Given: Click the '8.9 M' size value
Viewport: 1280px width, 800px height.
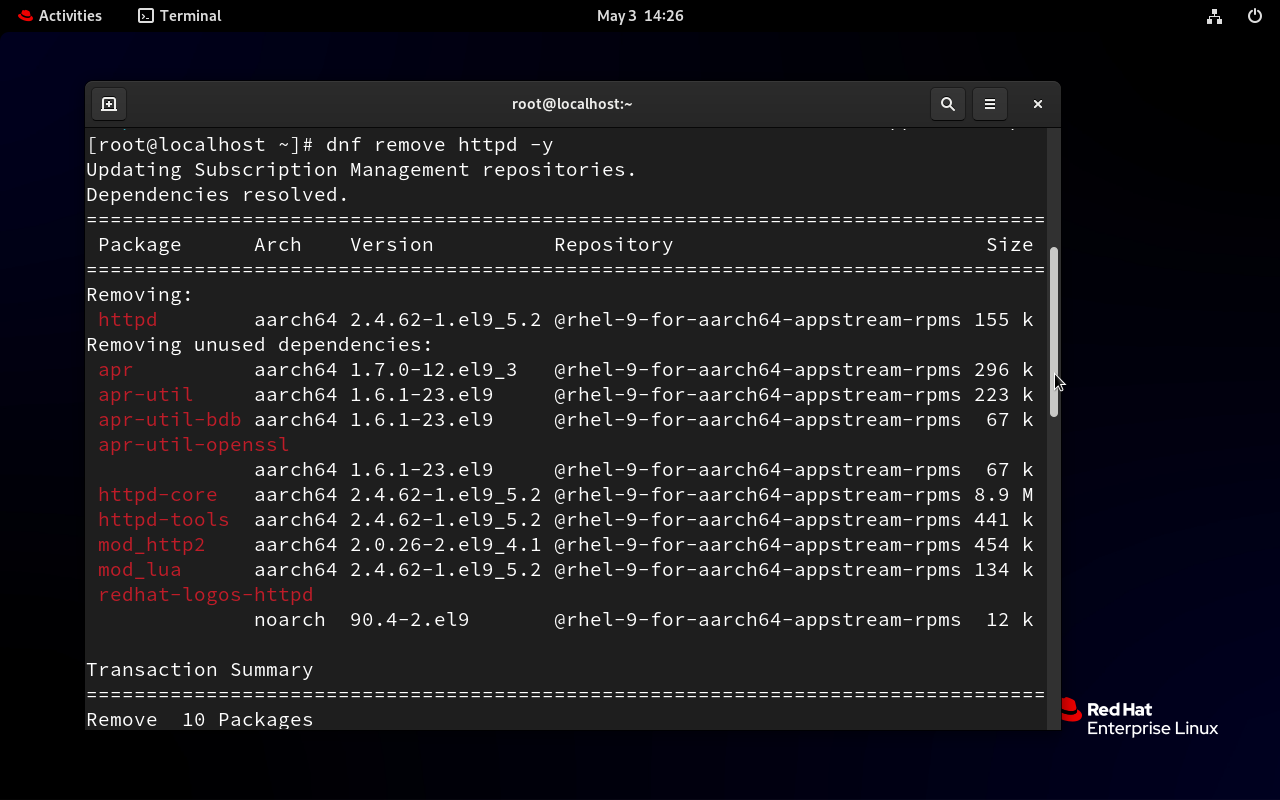Looking at the screenshot, I should coord(1004,495).
